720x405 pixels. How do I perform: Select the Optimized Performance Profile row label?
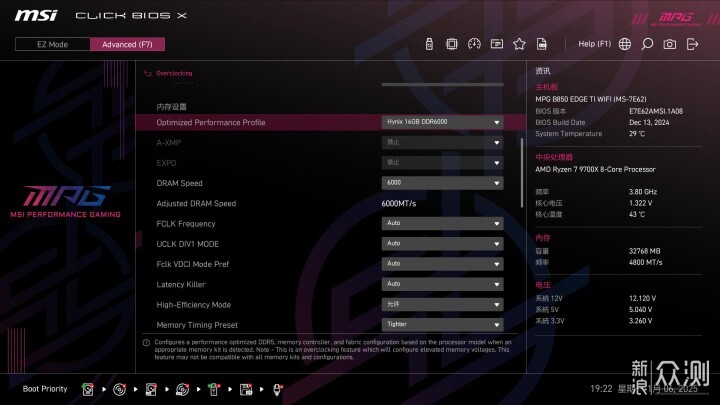211,123
